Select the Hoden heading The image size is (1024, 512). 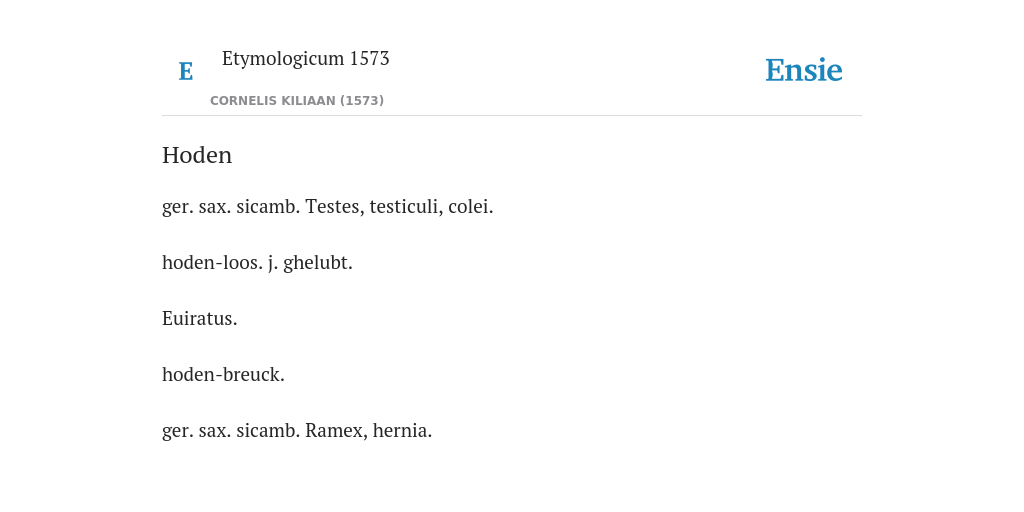pyautogui.click(x=197, y=155)
